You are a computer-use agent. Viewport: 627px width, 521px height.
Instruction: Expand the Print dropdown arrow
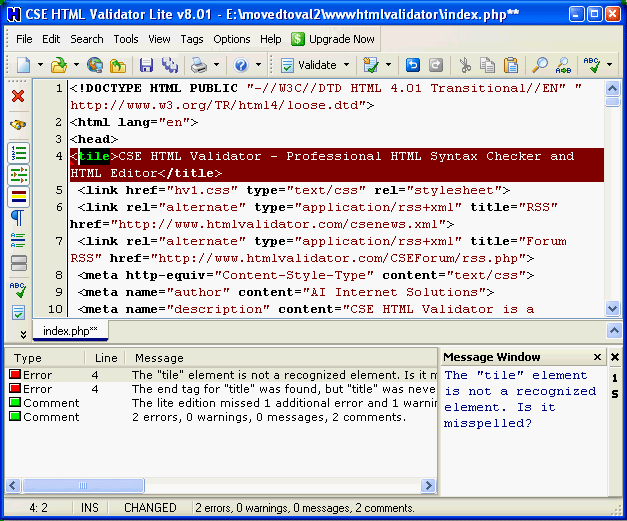[x=216, y=64]
